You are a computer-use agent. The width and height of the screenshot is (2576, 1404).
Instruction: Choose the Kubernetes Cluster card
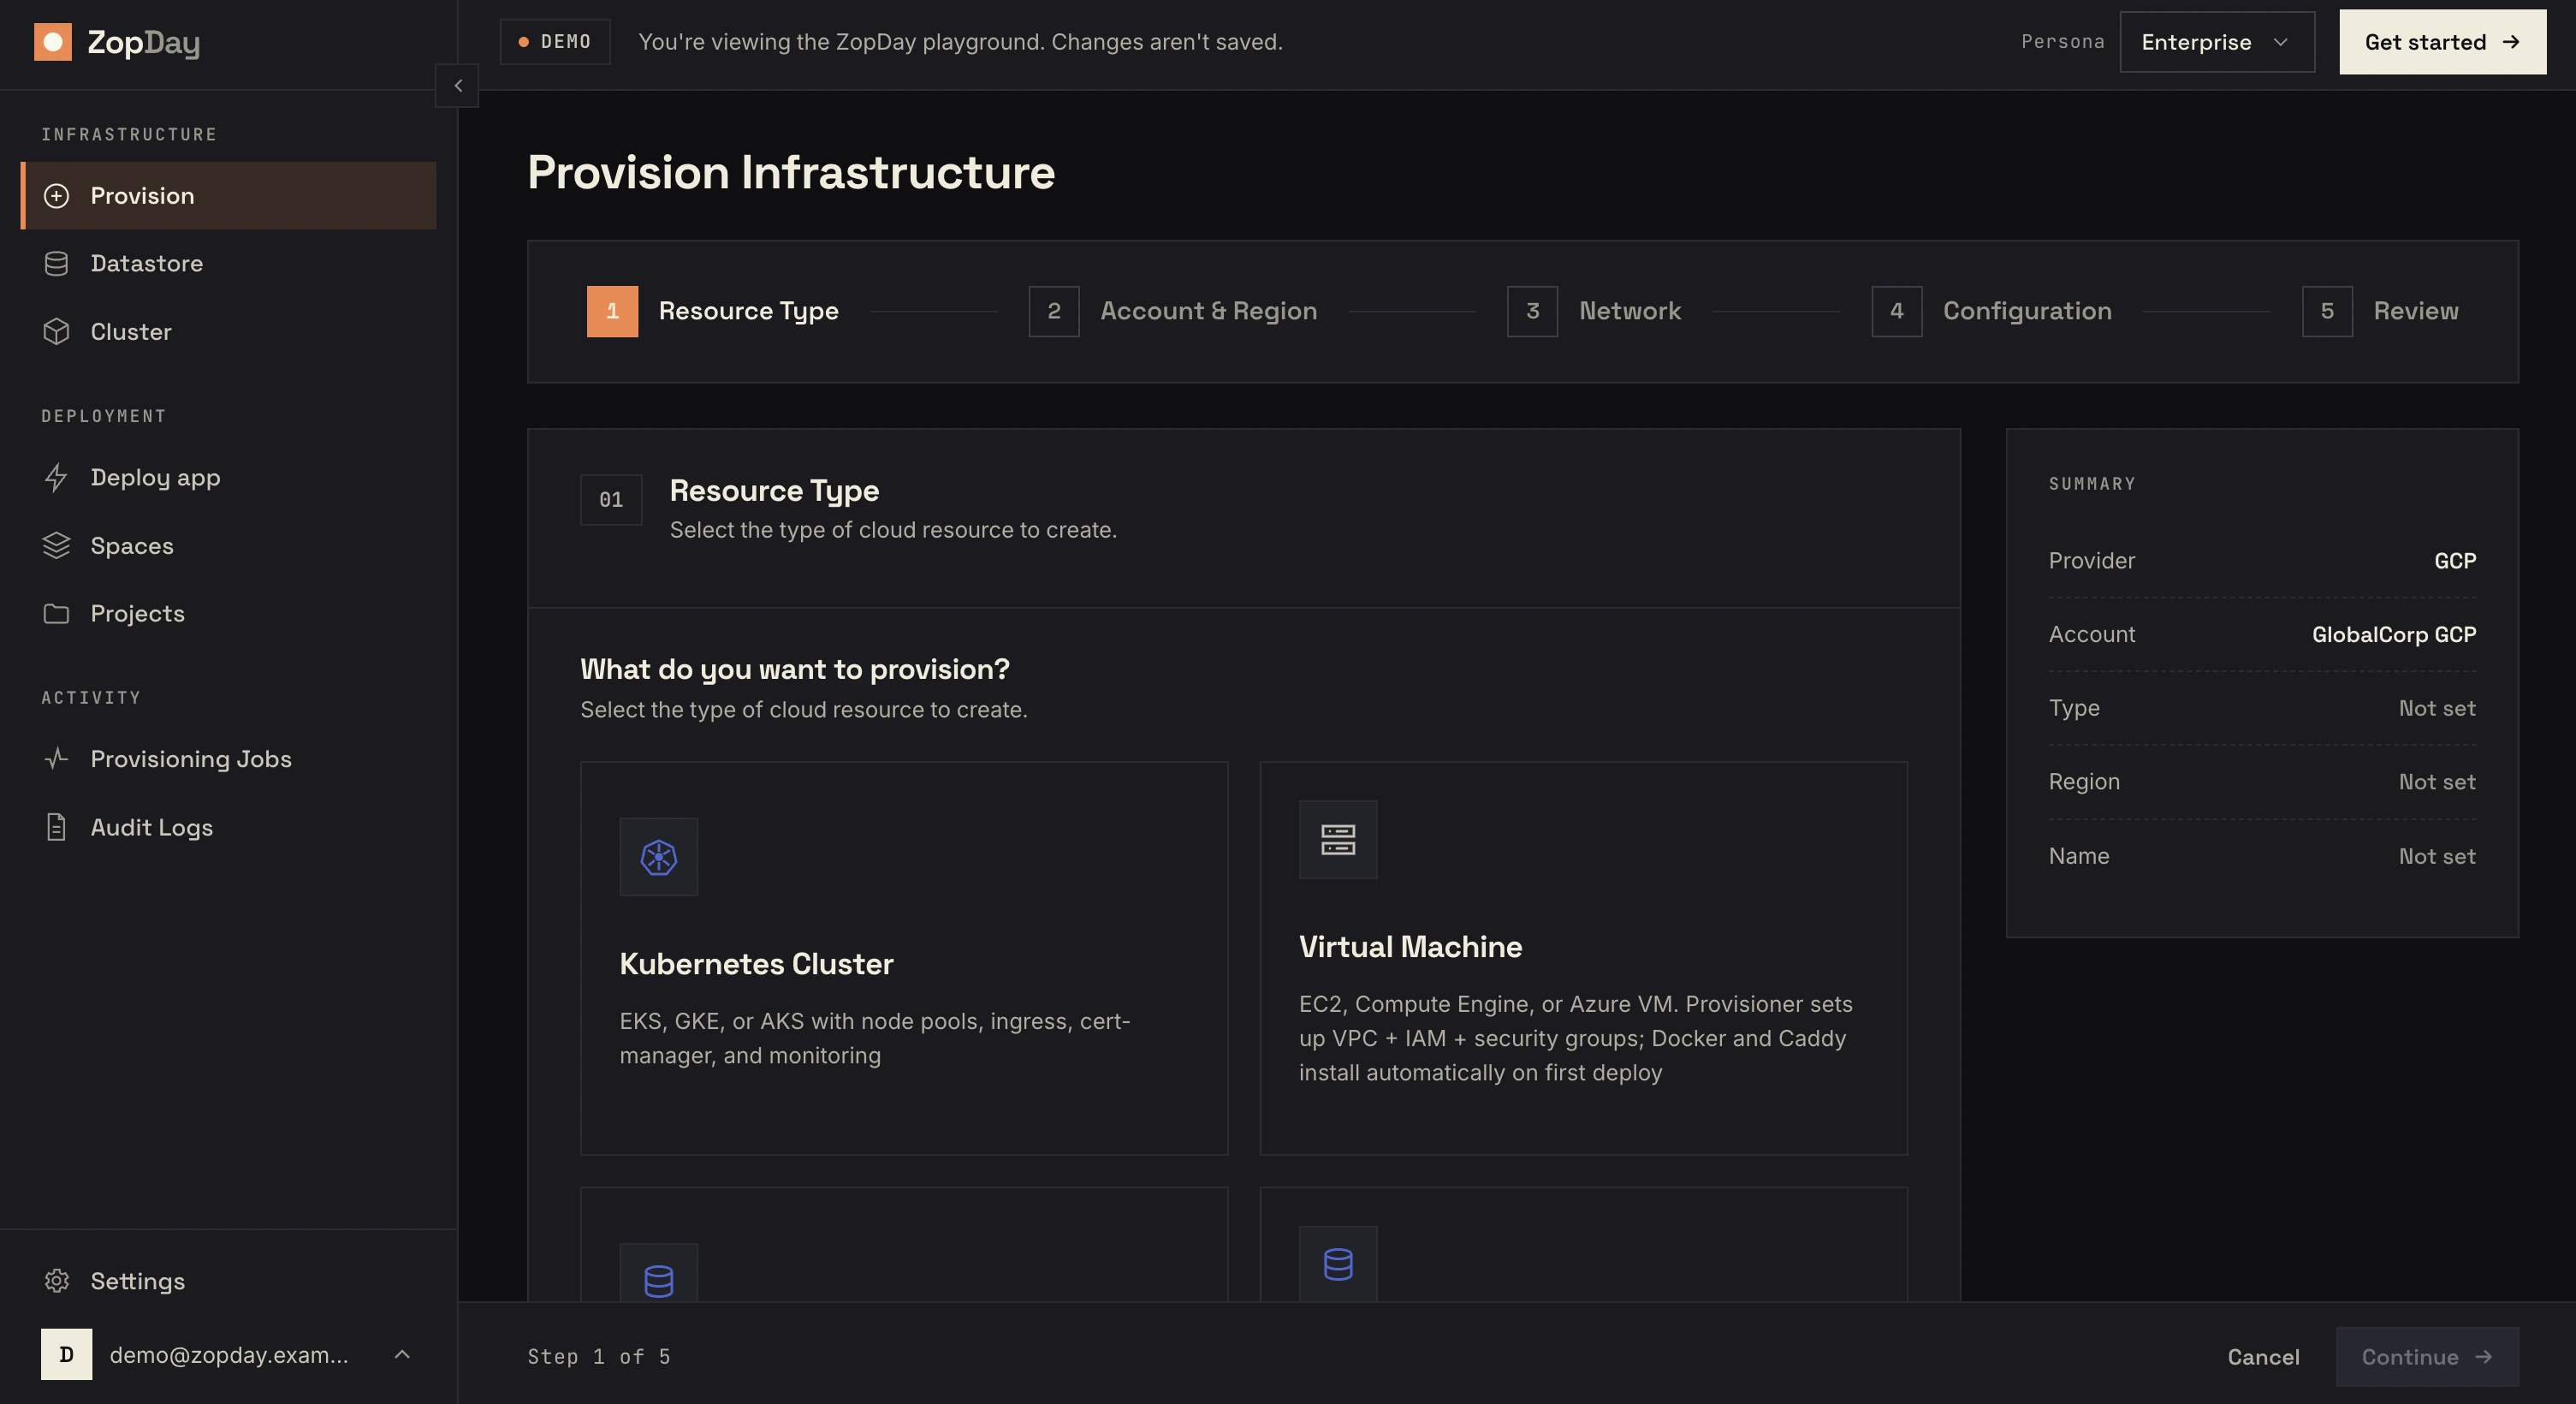(904, 959)
